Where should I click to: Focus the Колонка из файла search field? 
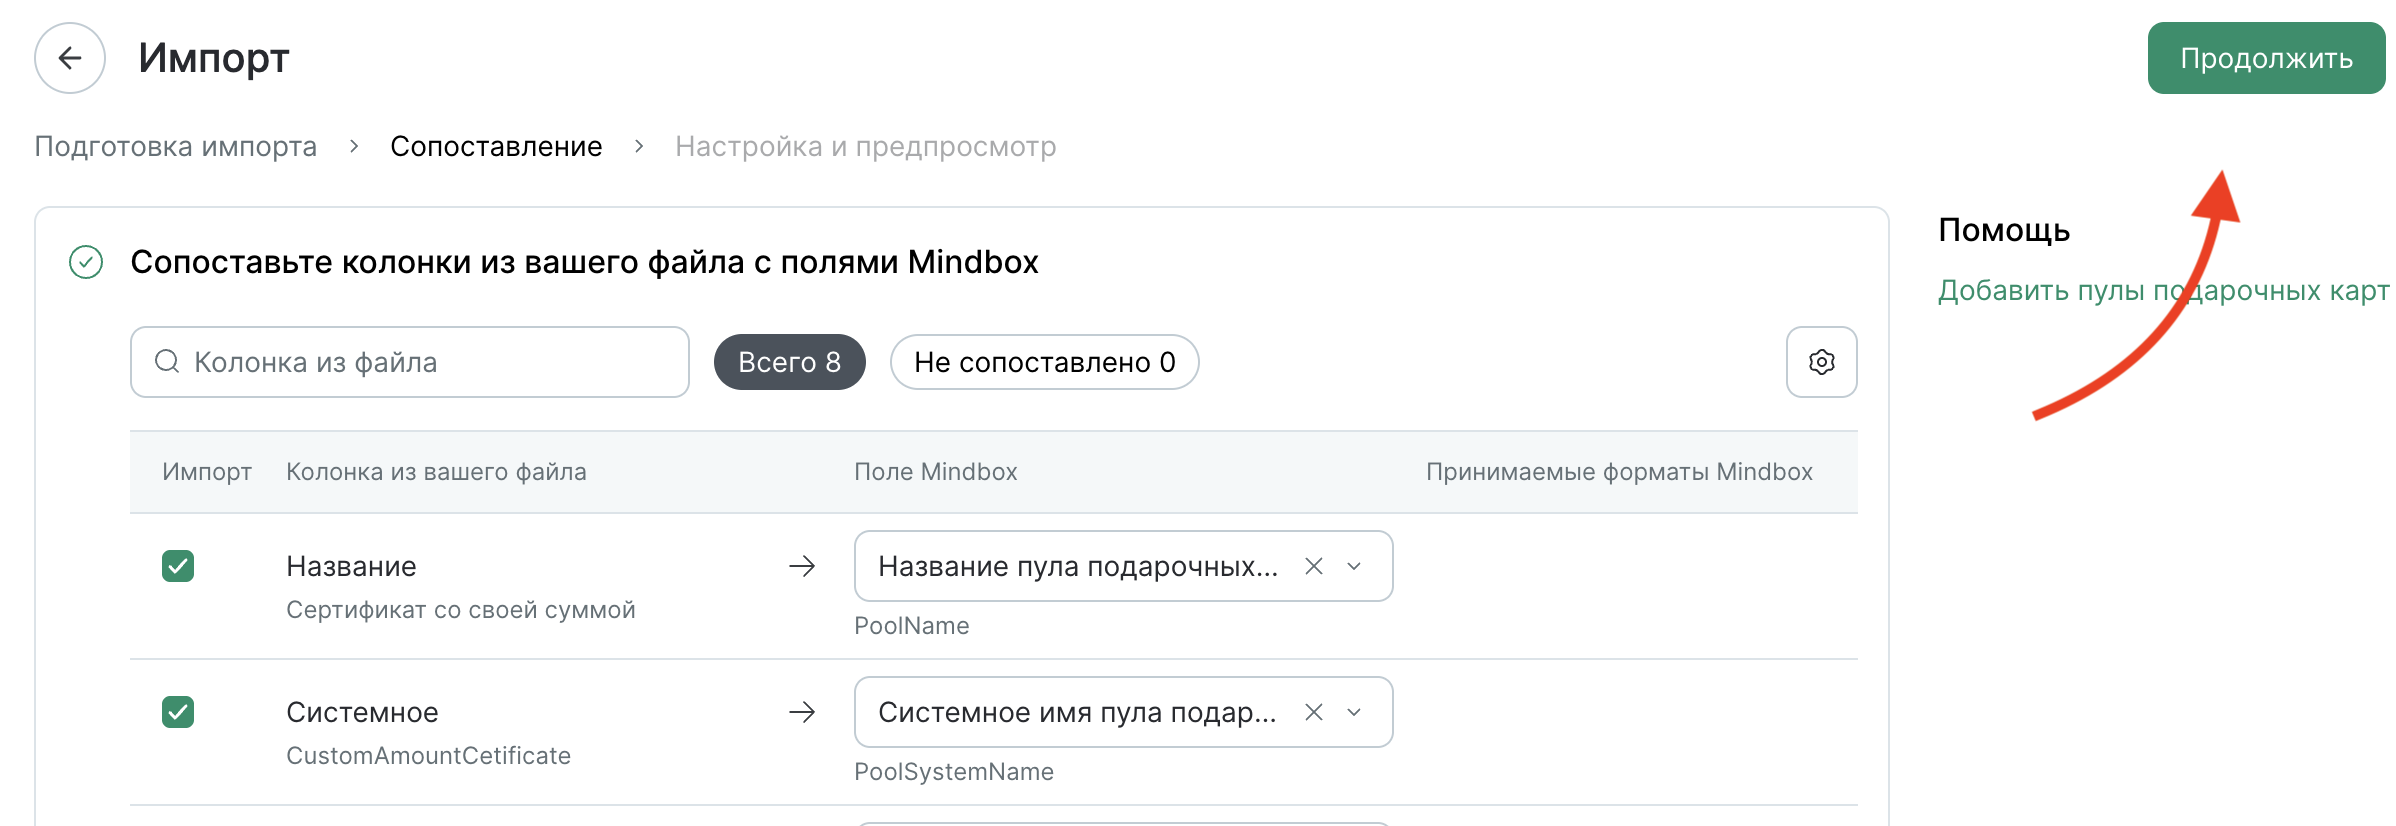click(x=410, y=362)
